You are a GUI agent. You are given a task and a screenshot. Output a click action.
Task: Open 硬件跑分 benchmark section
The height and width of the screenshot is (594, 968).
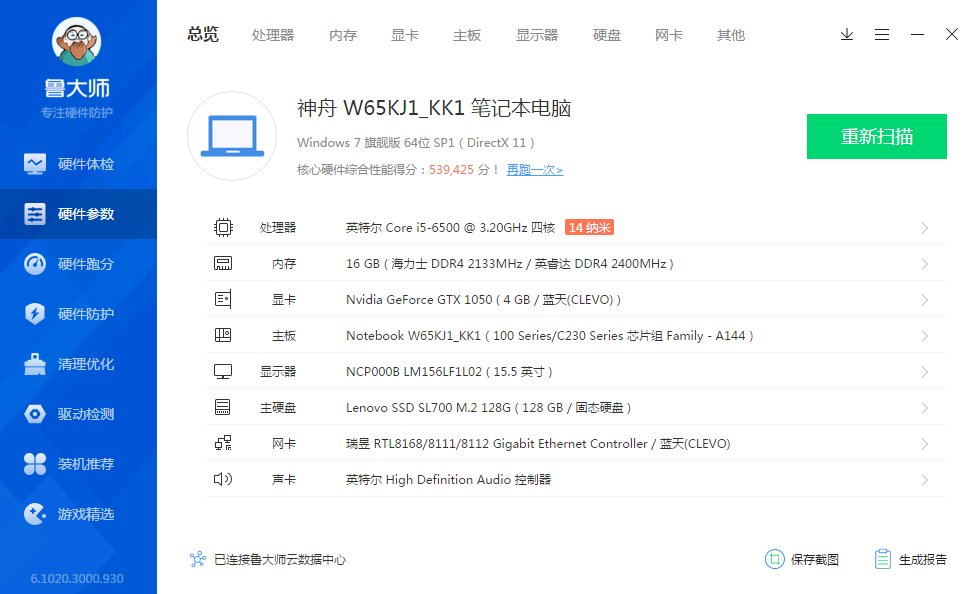click(x=78, y=264)
